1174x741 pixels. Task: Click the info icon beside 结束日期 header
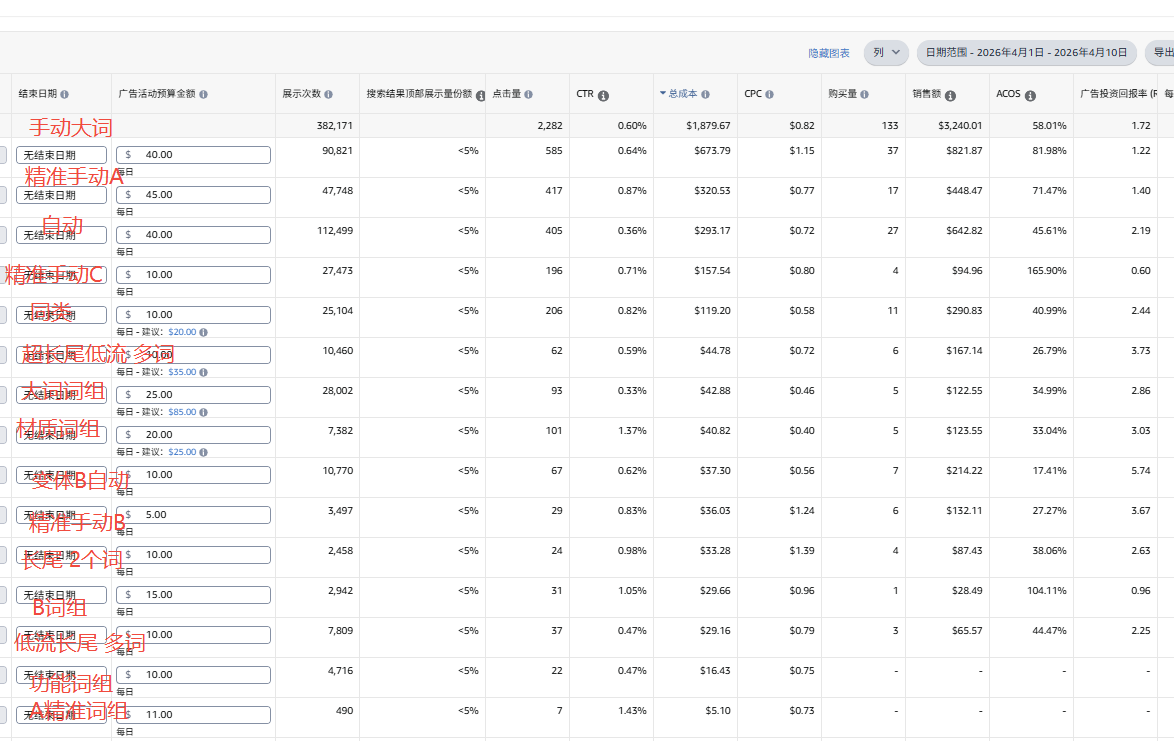(65, 94)
